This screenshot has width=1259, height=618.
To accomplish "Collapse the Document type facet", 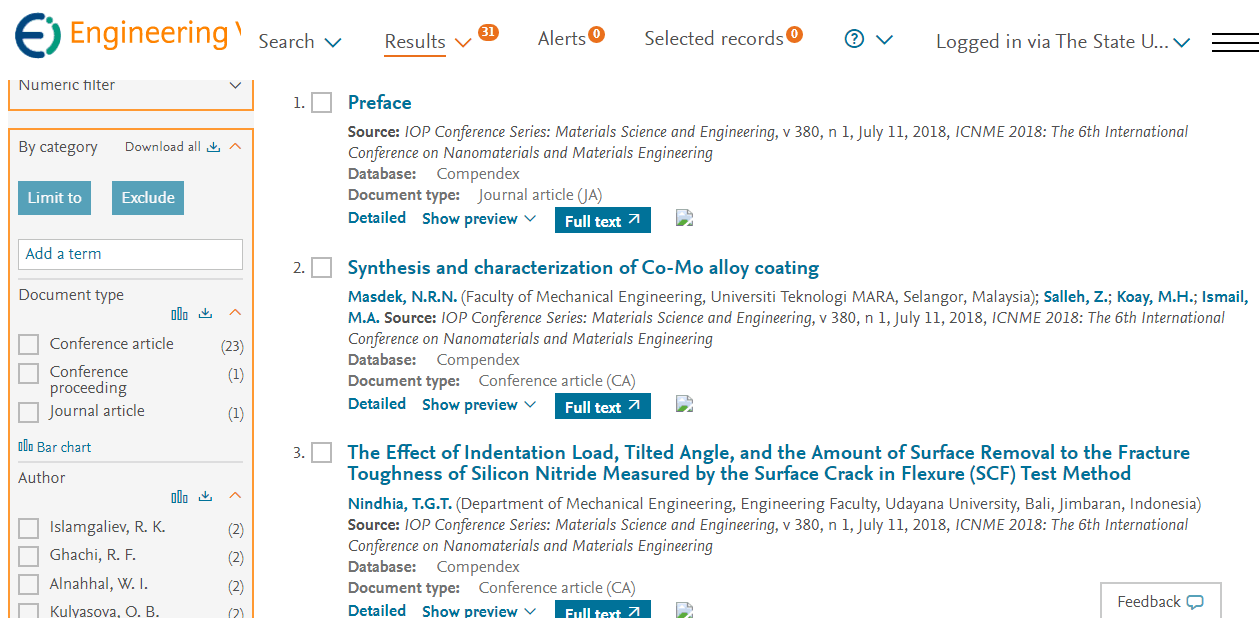I will click(x=235, y=313).
